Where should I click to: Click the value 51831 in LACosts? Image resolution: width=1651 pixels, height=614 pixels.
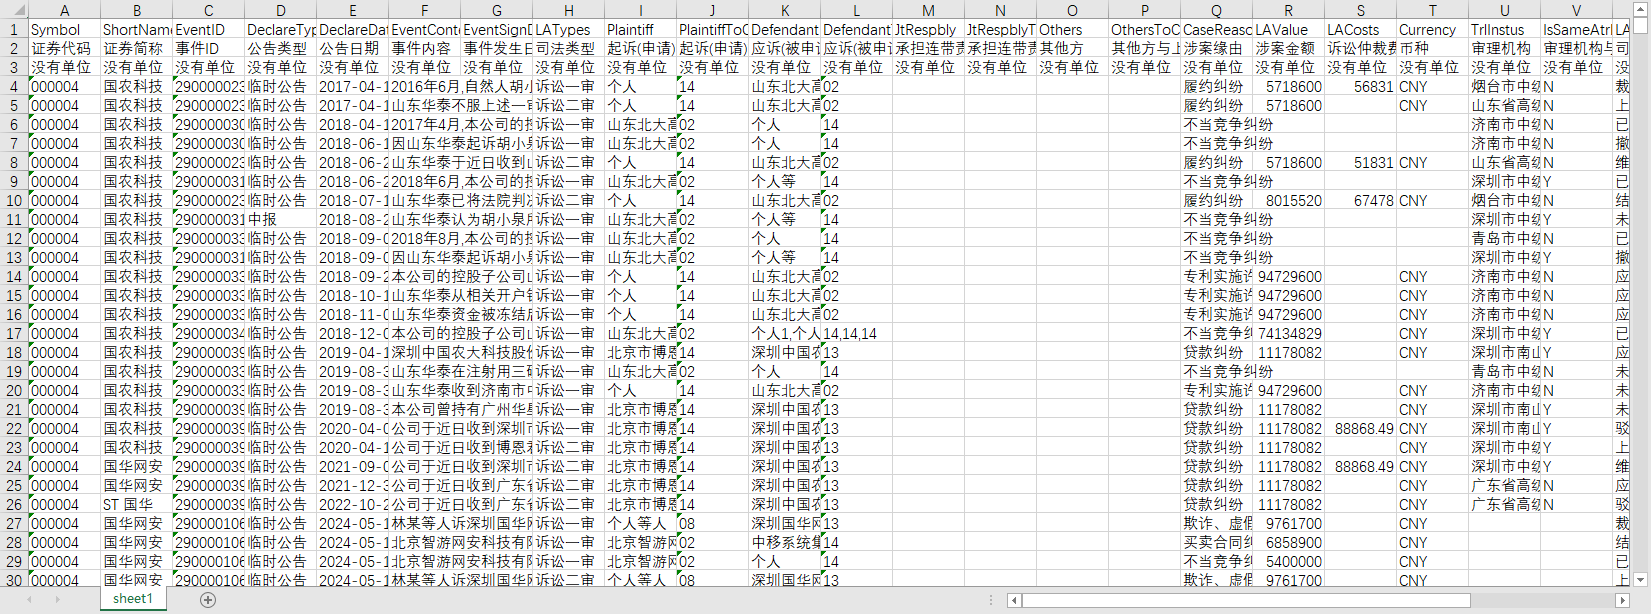point(1360,163)
